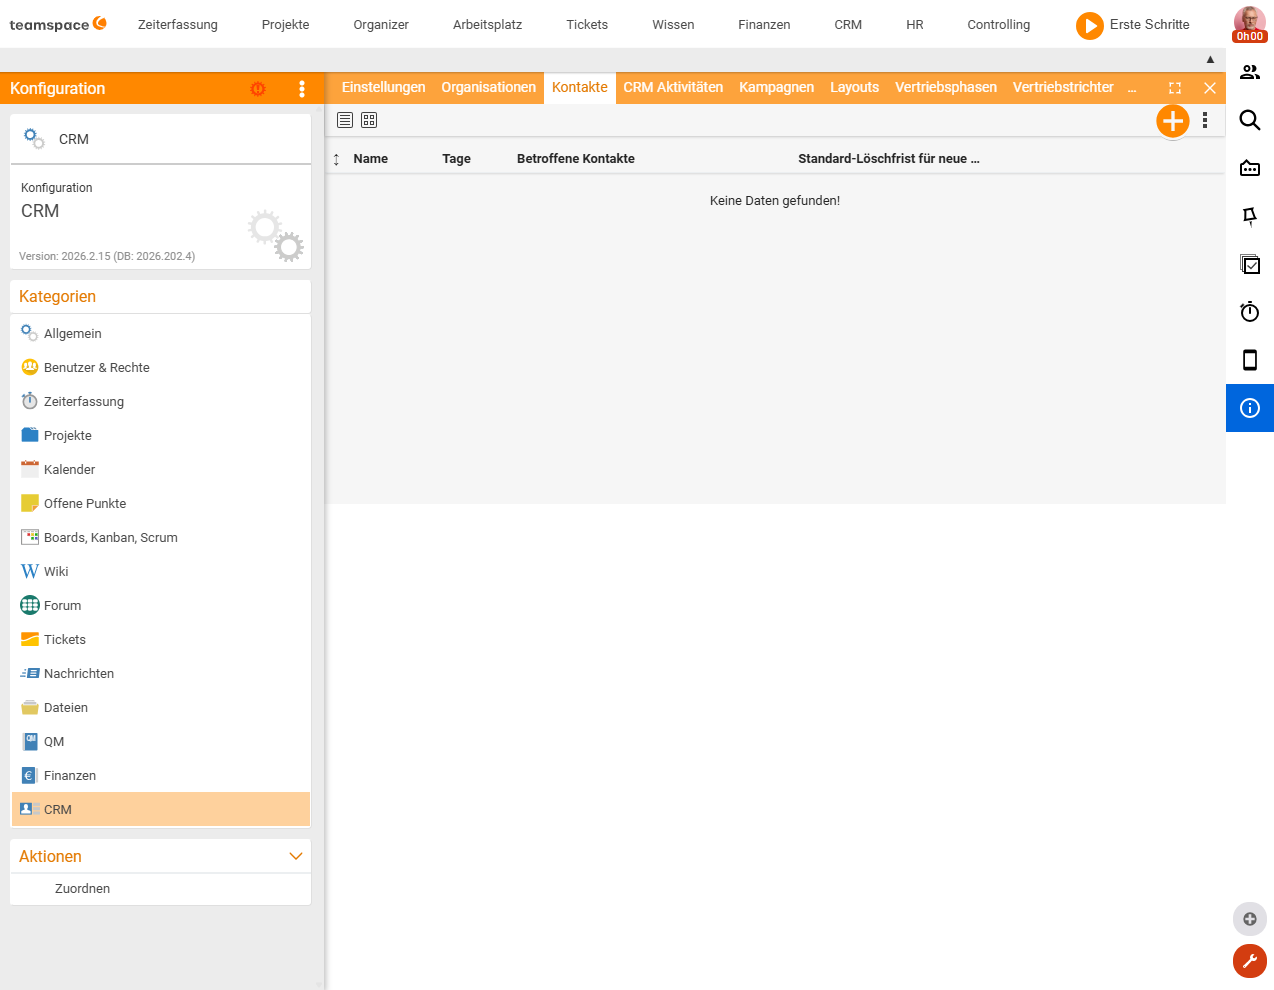
Task: Open the teamspace logo home link
Action: pos(58,24)
